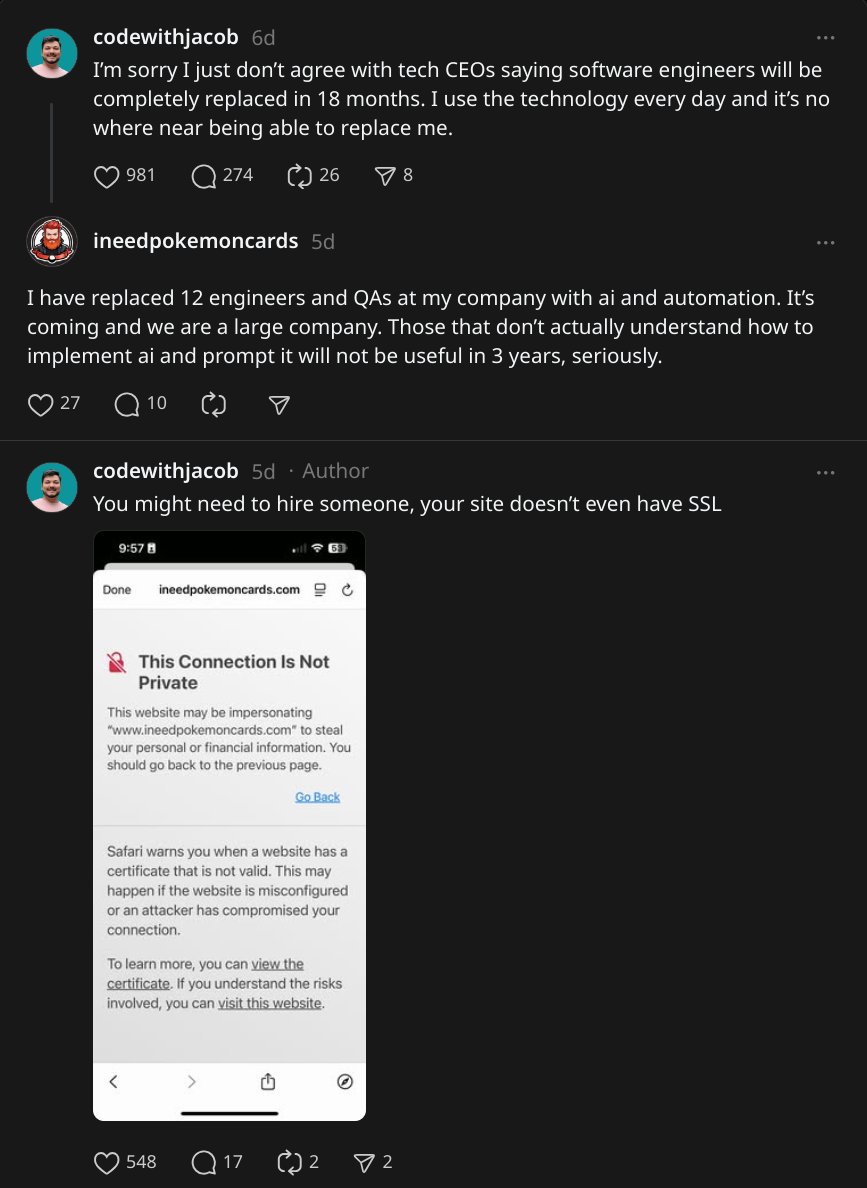Like codewithjacob's first post with 981 likes

tap(107, 176)
